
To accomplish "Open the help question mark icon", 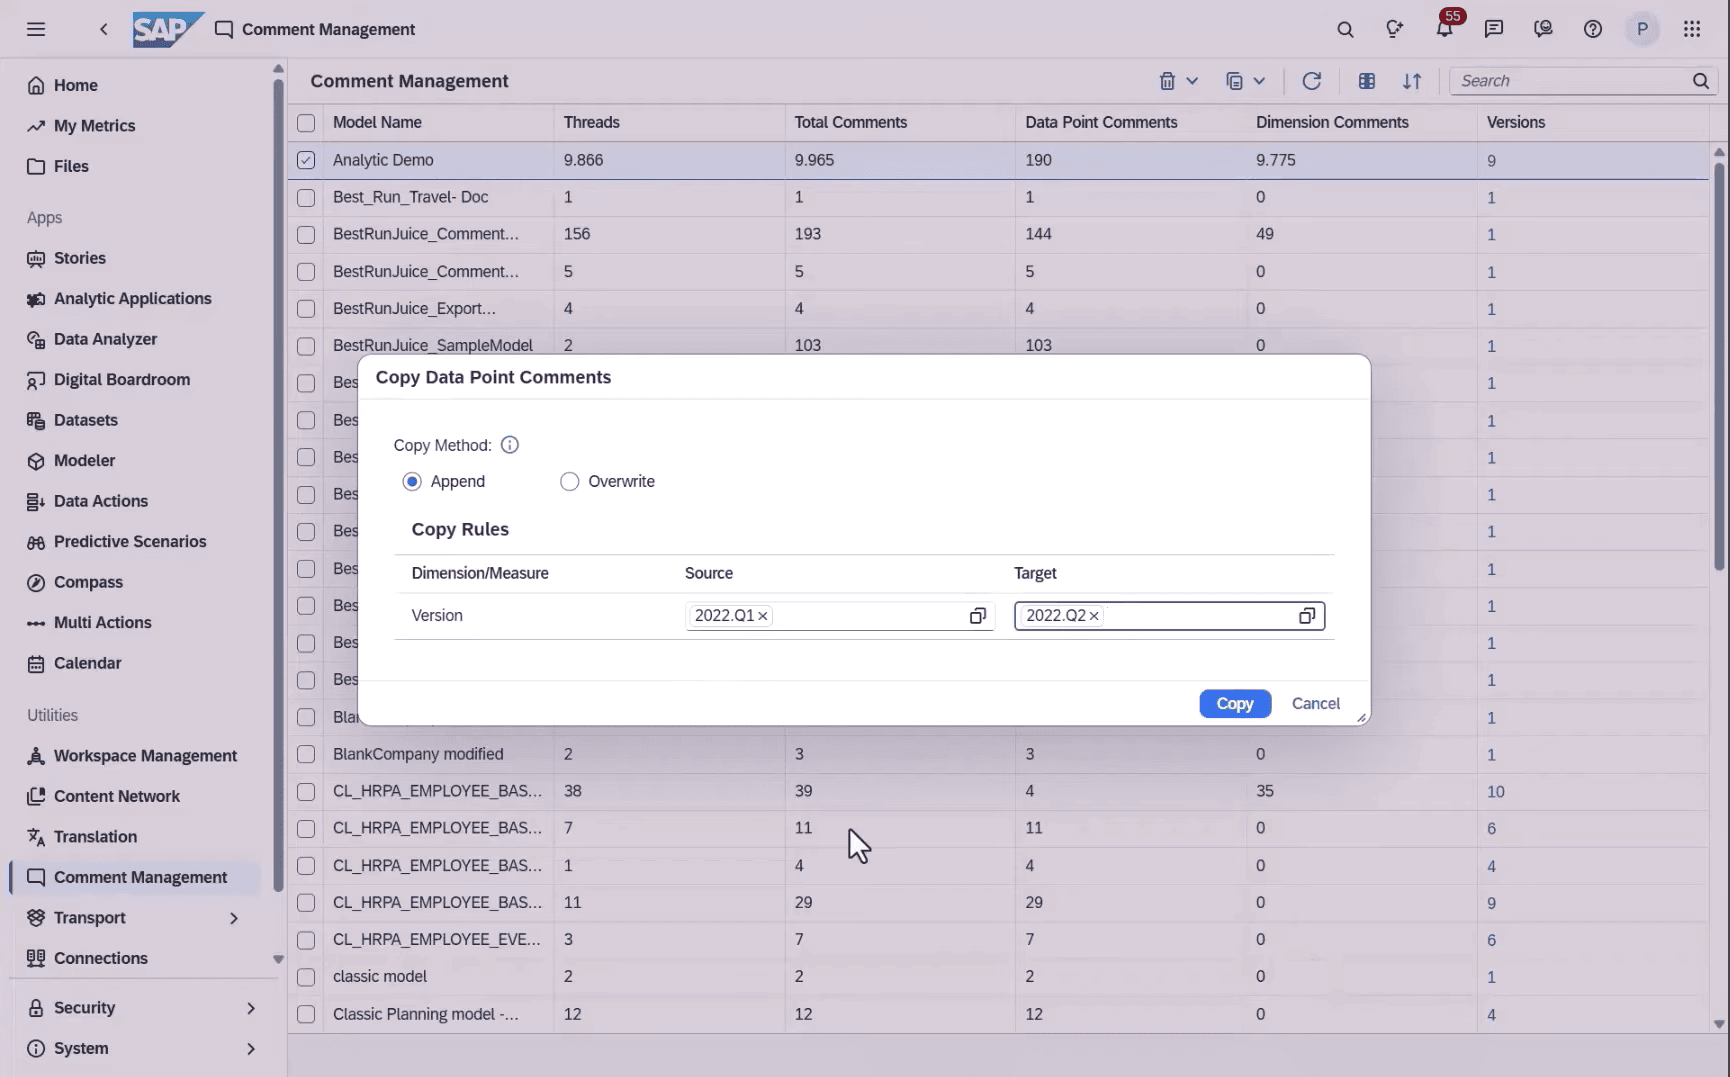I will click(x=1592, y=30).
